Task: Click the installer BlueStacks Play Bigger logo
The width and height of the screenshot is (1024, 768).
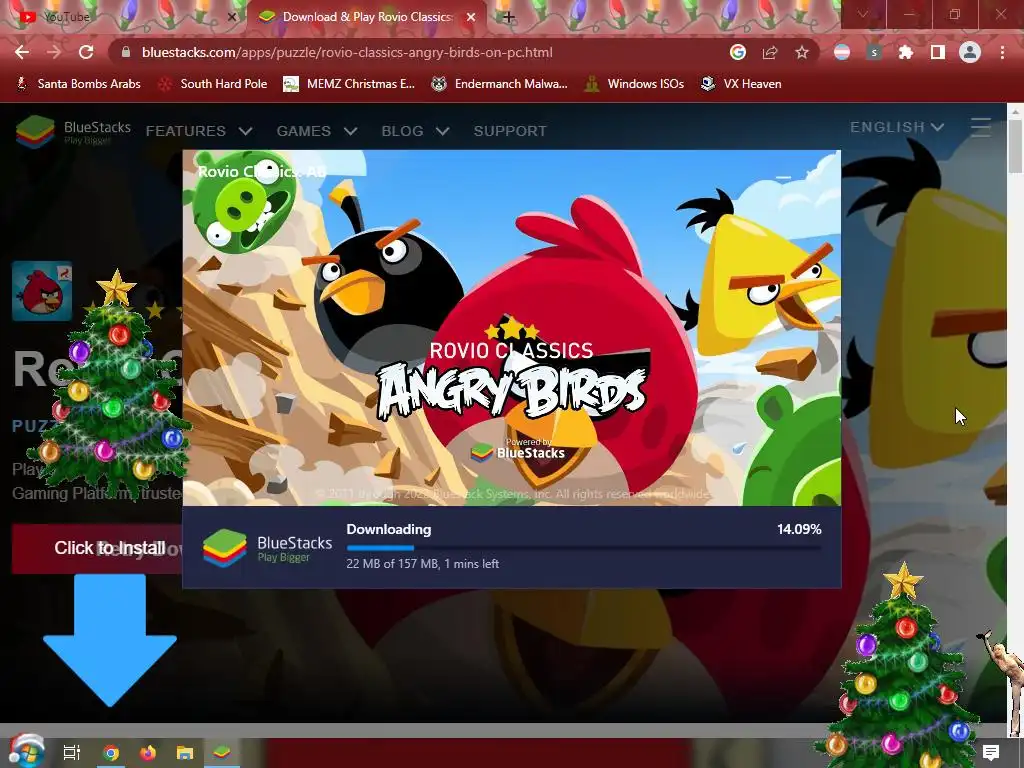Action: (x=267, y=549)
